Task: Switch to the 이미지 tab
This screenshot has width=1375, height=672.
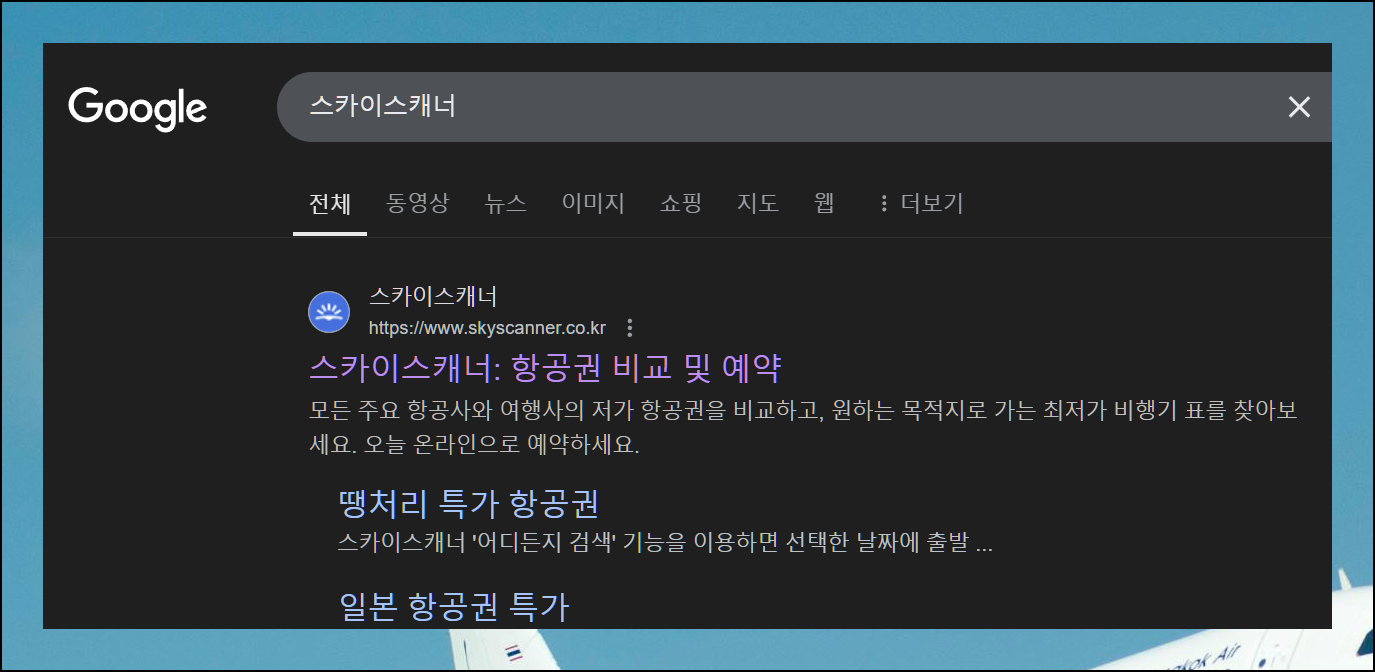Action: tap(593, 204)
